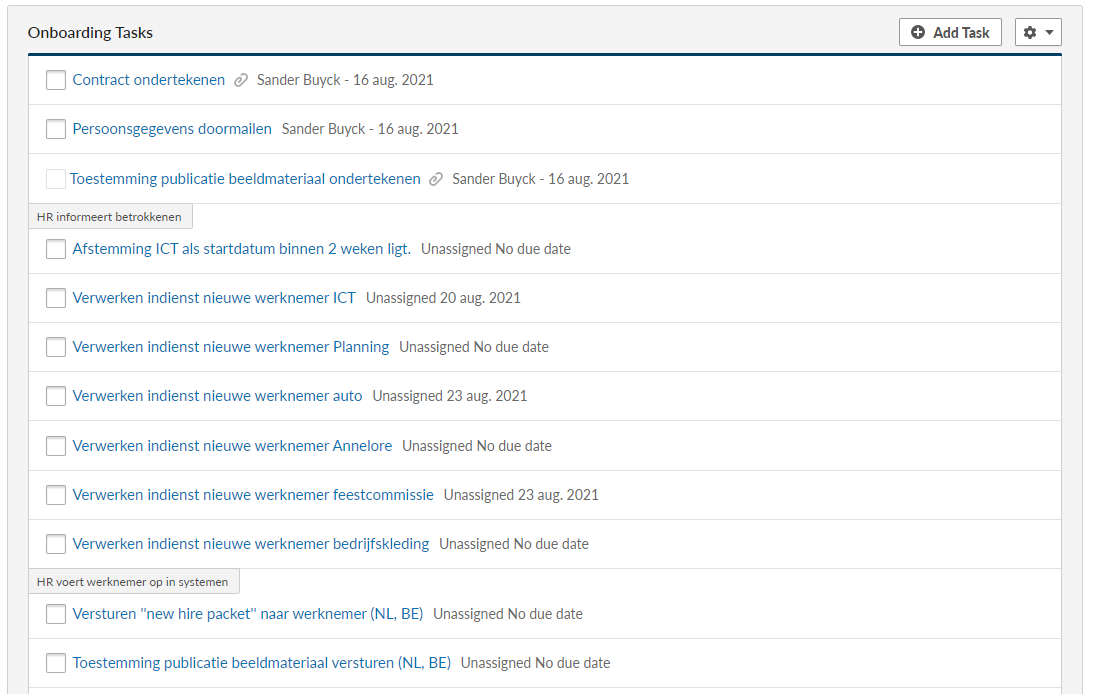Open Contract ondertekenen task link
The image size is (1096, 694).
(149, 80)
